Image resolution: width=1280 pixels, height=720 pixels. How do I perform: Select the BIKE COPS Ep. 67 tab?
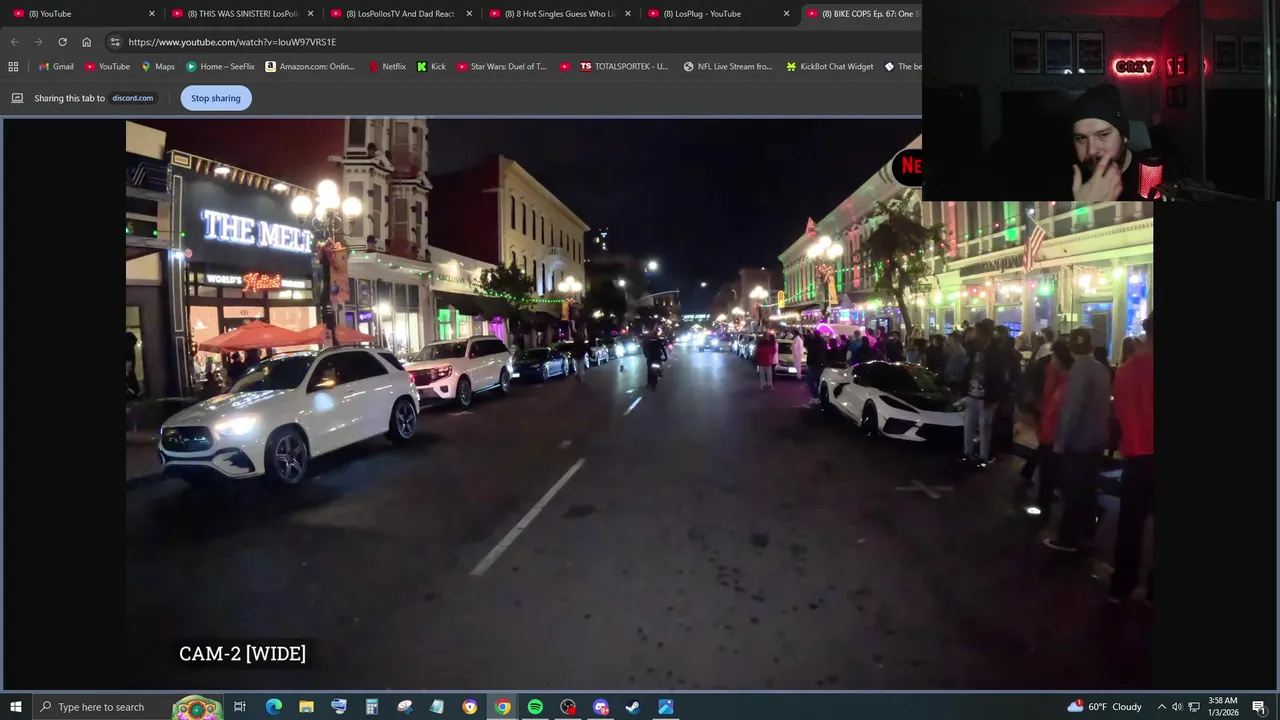(864, 14)
